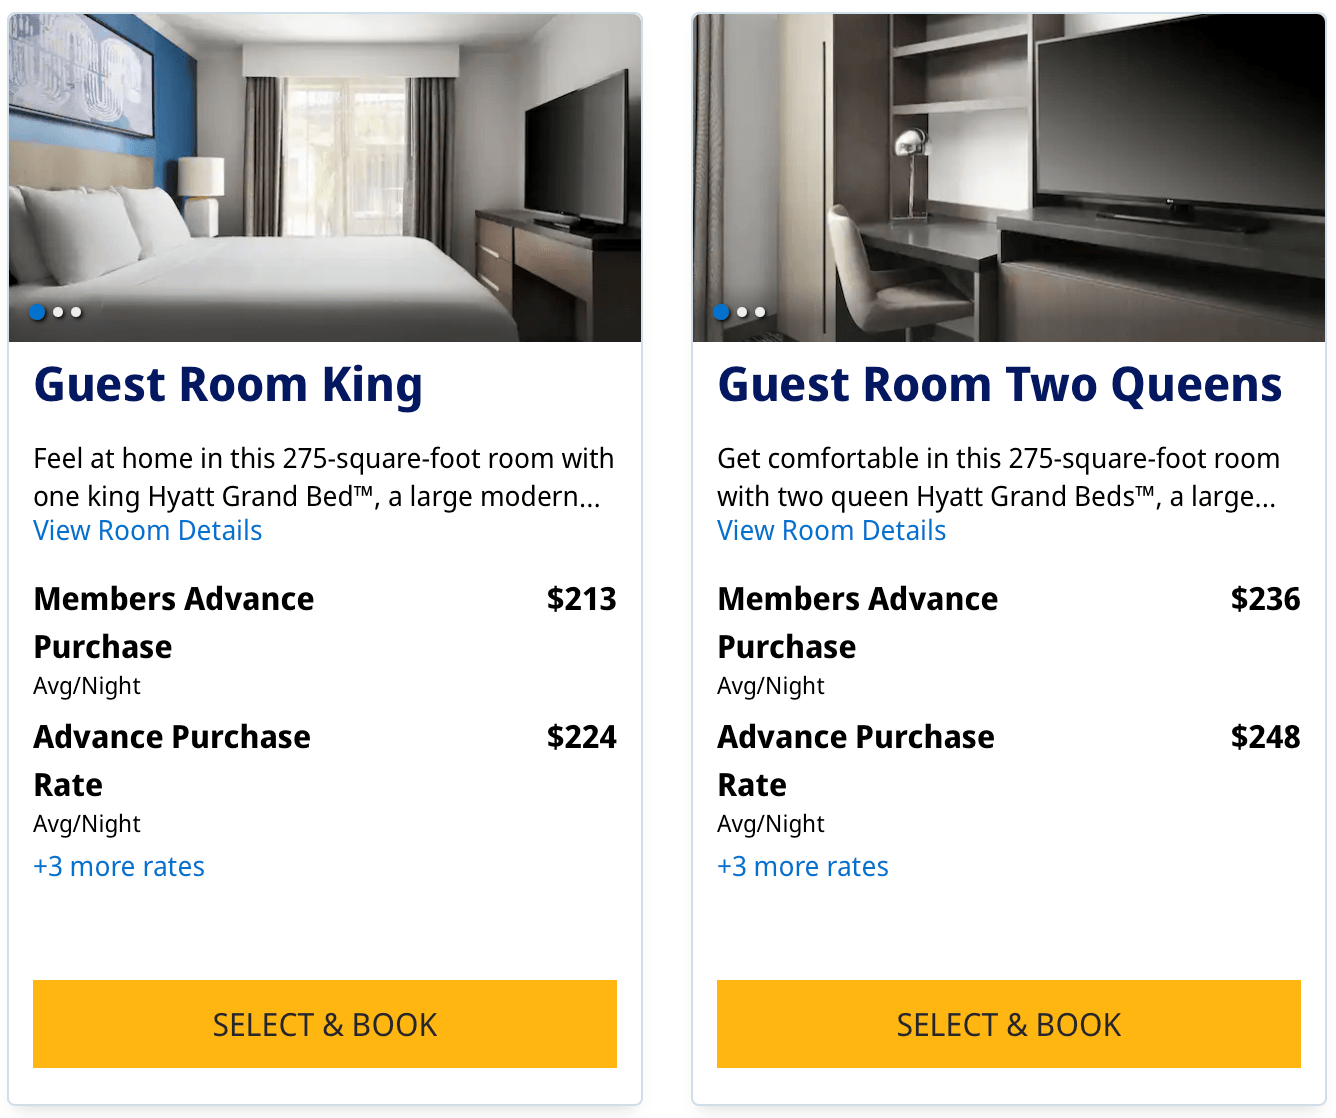Open the Guest Room King heading
1336x1118 pixels.
pyautogui.click(x=228, y=385)
